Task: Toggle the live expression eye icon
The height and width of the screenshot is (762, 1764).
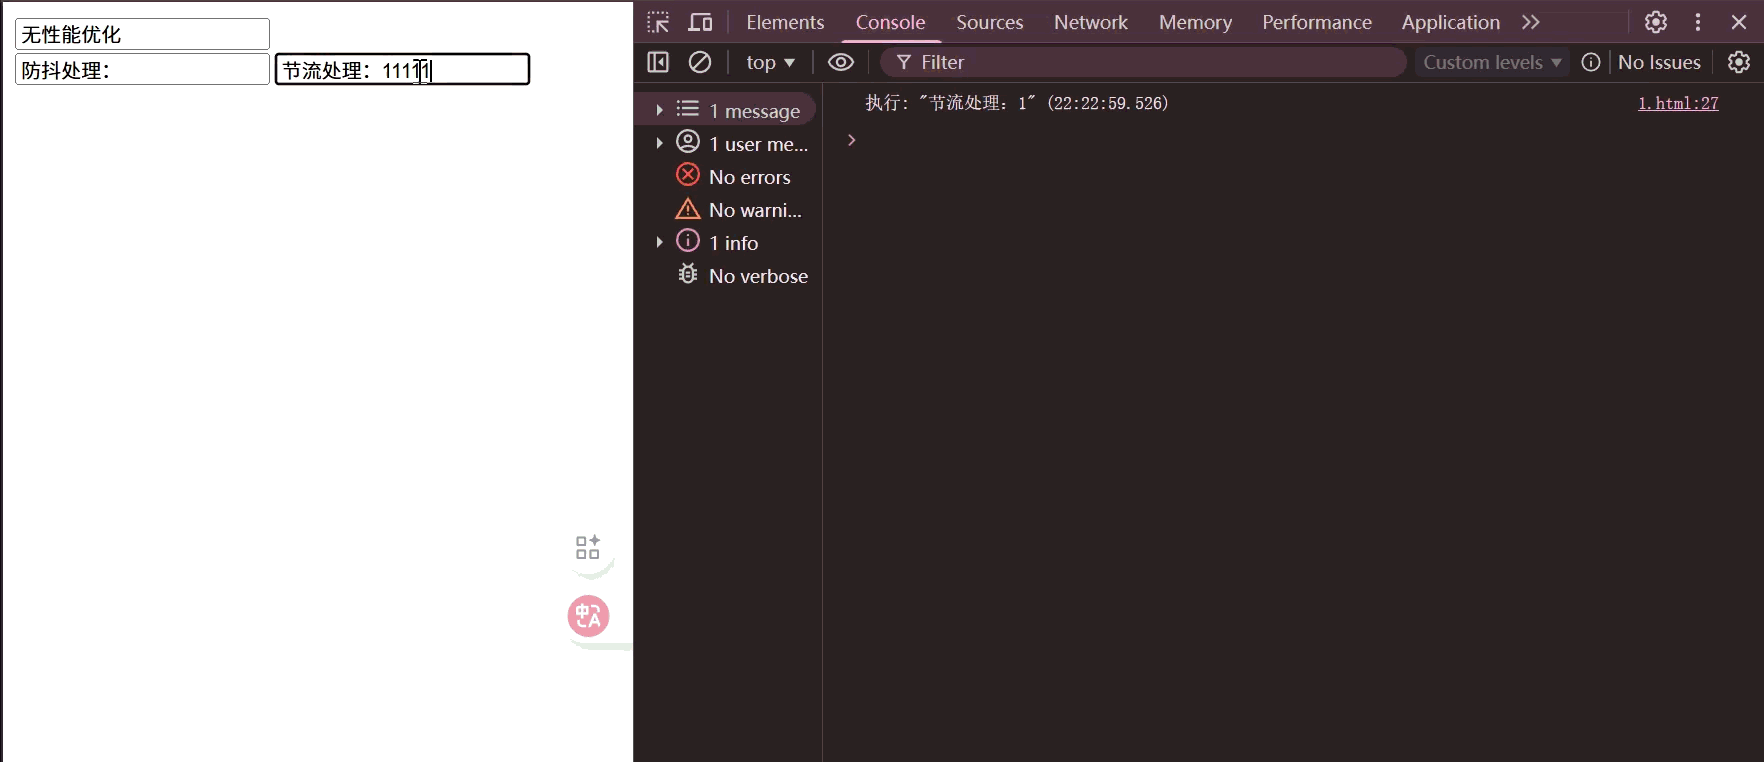Action: click(x=841, y=62)
